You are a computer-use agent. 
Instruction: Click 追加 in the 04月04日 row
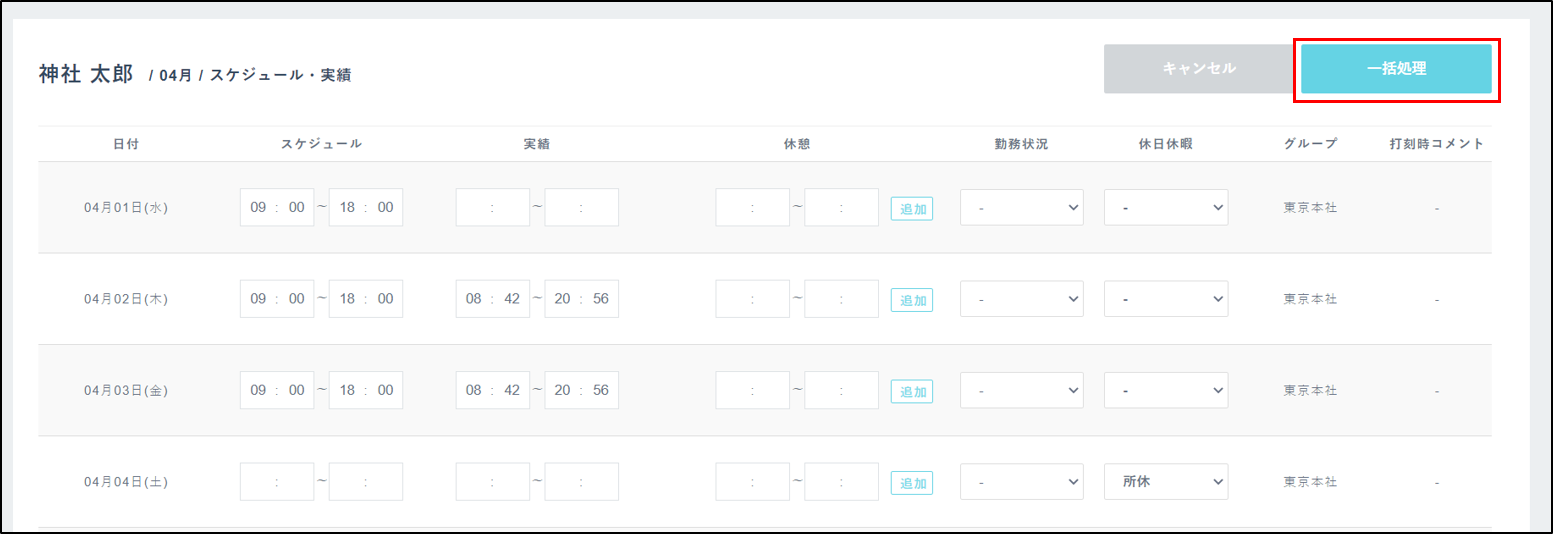[x=912, y=482]
